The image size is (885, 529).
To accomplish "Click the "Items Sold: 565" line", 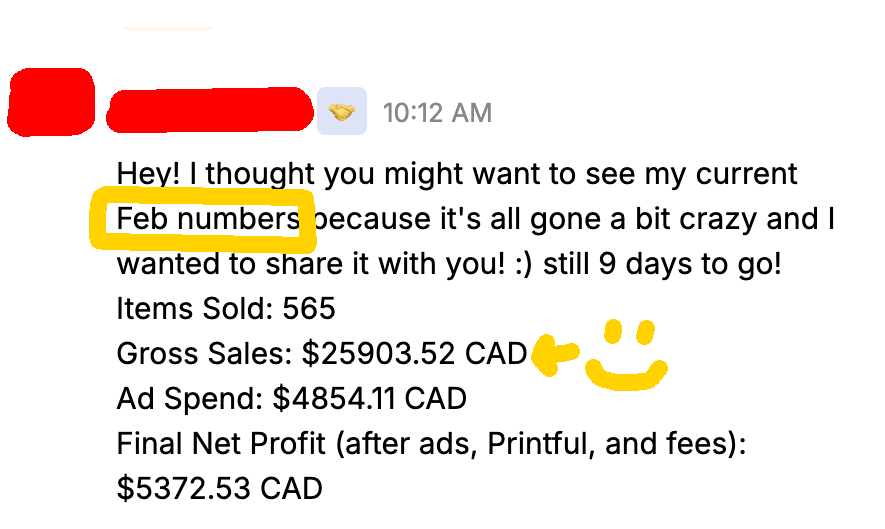I will [x=226, y=309].
